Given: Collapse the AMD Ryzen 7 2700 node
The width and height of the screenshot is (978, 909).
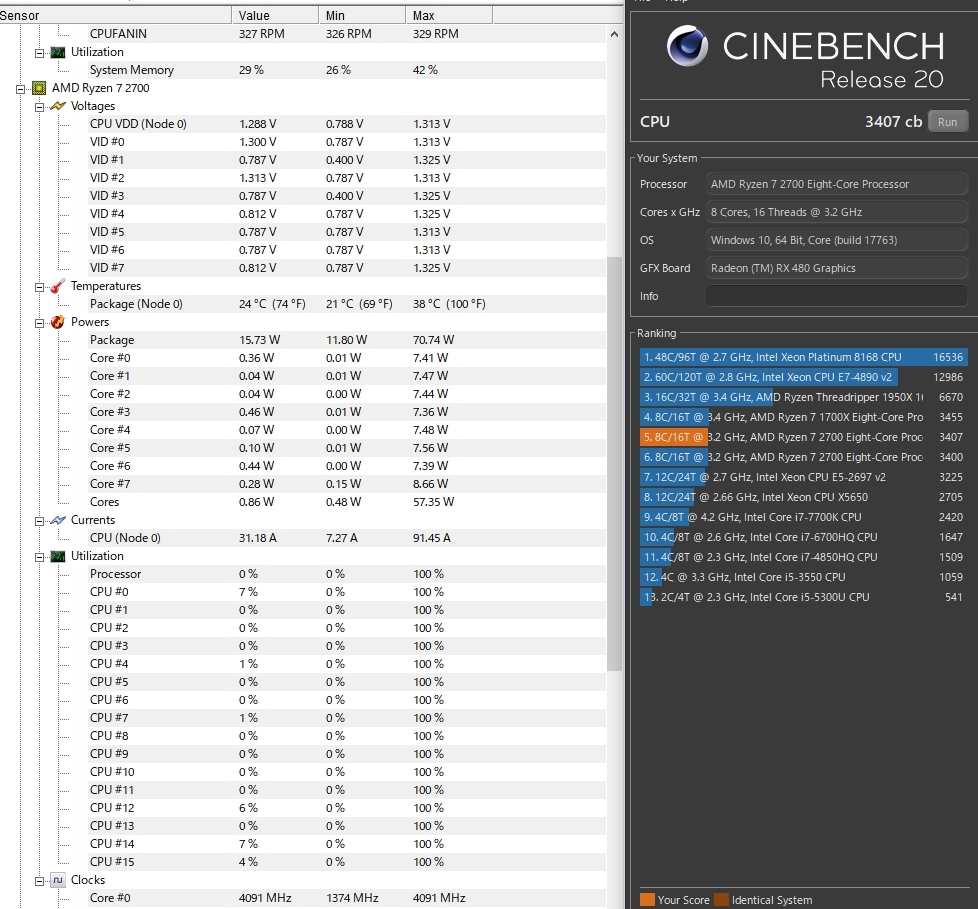Looking at the screenshot, I should click(21, 89).
